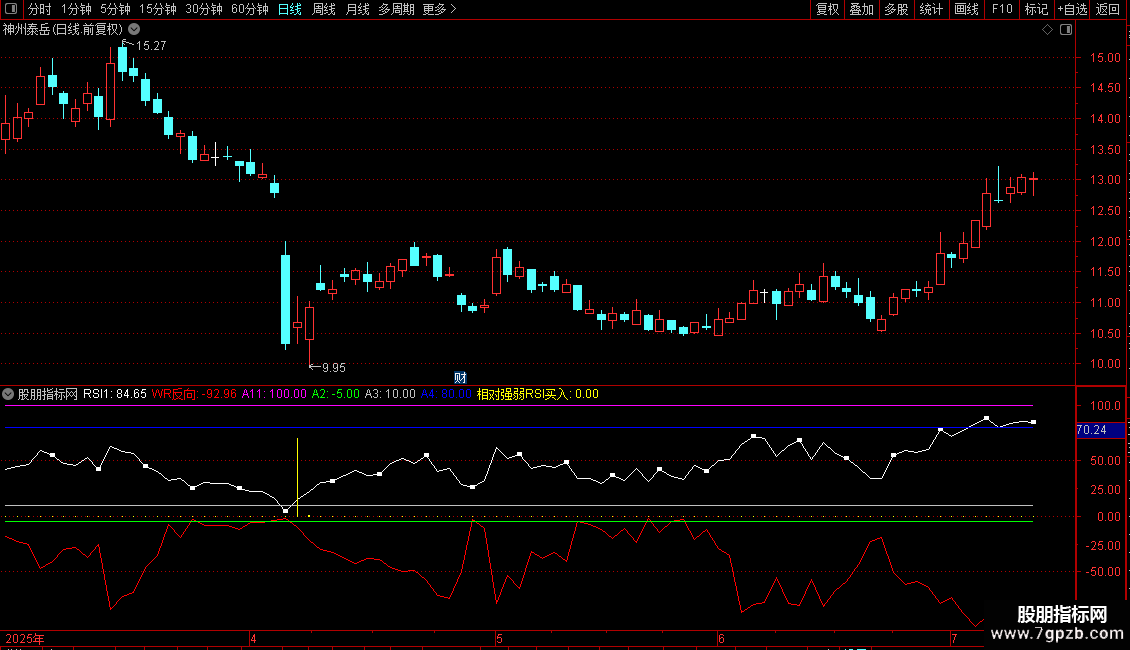Click the WR反向: -92.96 indicator value
1130x650 pixels.
tap(194, 394)
